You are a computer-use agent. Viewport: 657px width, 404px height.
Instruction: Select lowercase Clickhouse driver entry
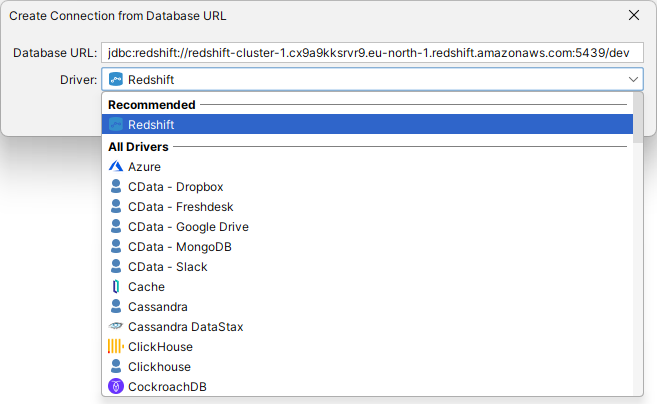[x=159, y=367]
